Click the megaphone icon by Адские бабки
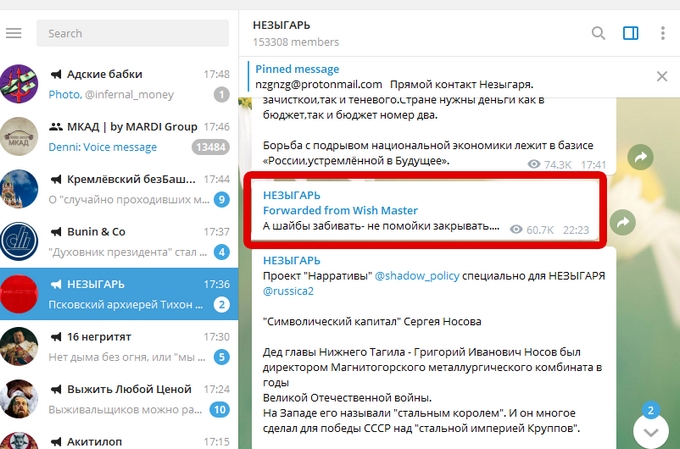The height and width of the screenshot is (449, 680). coord(56,74)
